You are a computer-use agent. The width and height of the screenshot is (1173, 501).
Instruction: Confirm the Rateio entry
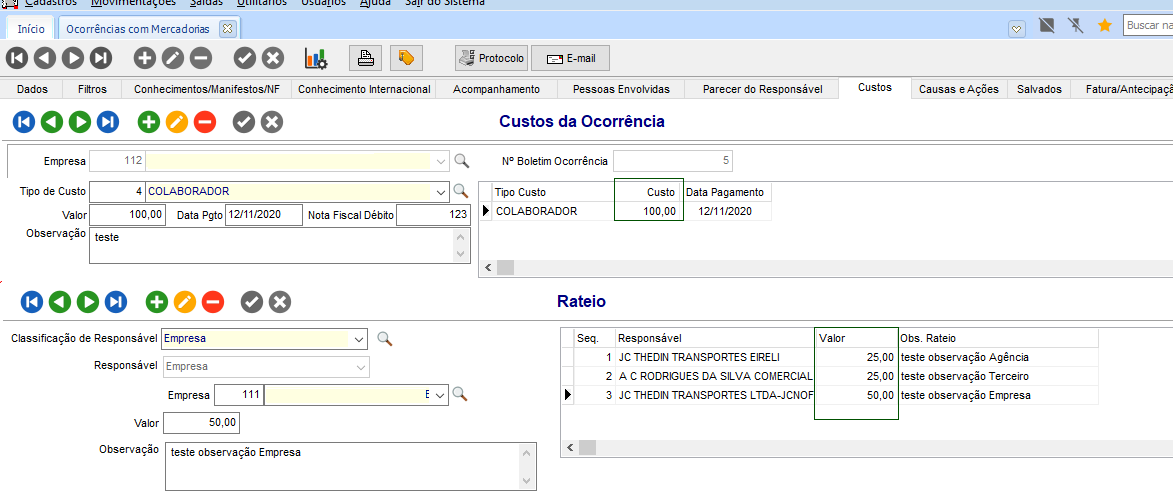click(x=252, y=302)
